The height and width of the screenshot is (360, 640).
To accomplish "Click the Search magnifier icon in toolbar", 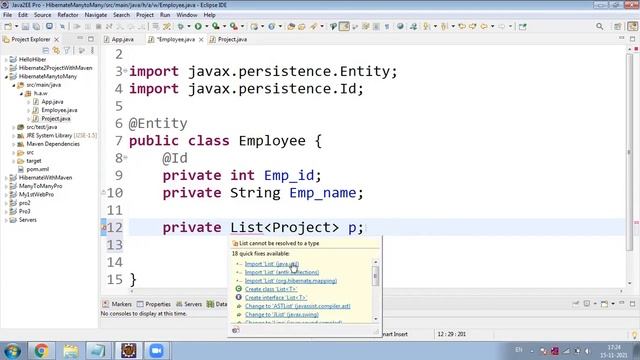I will (599, 27).
